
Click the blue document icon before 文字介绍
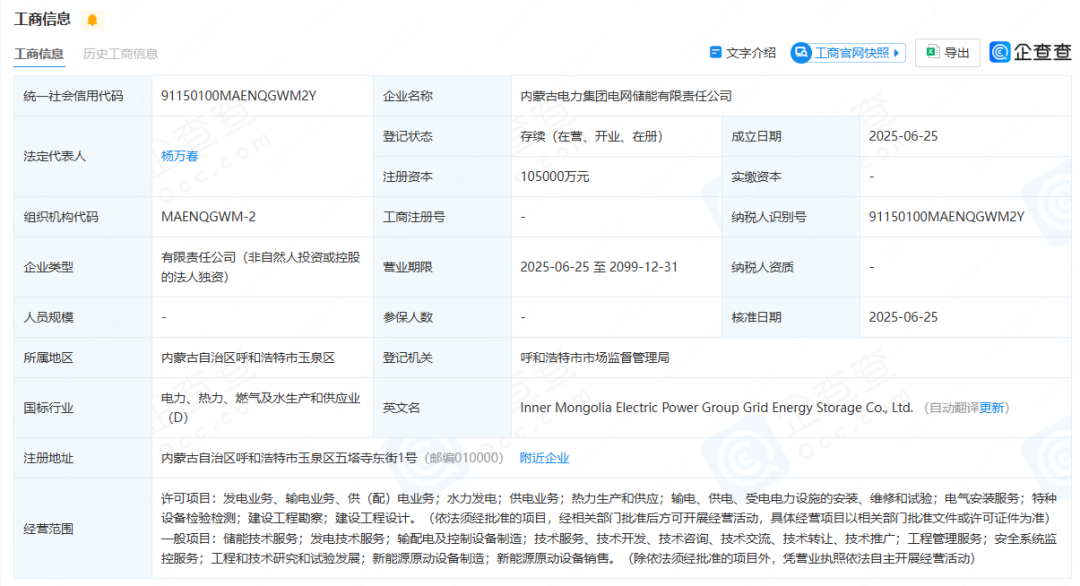coord(715,53)
